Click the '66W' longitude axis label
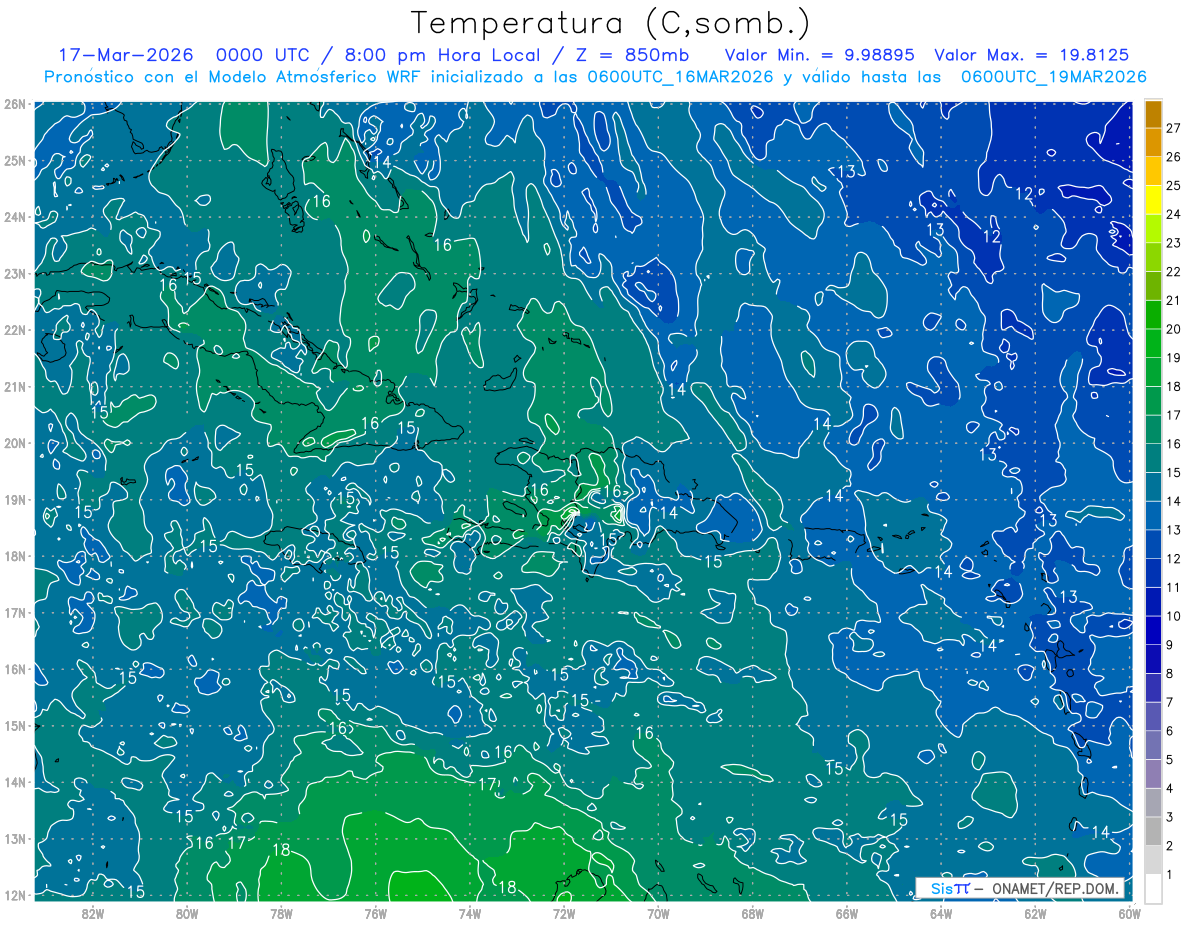The width and height of the screenshot is (1200, 927). (x=846, y=913)
